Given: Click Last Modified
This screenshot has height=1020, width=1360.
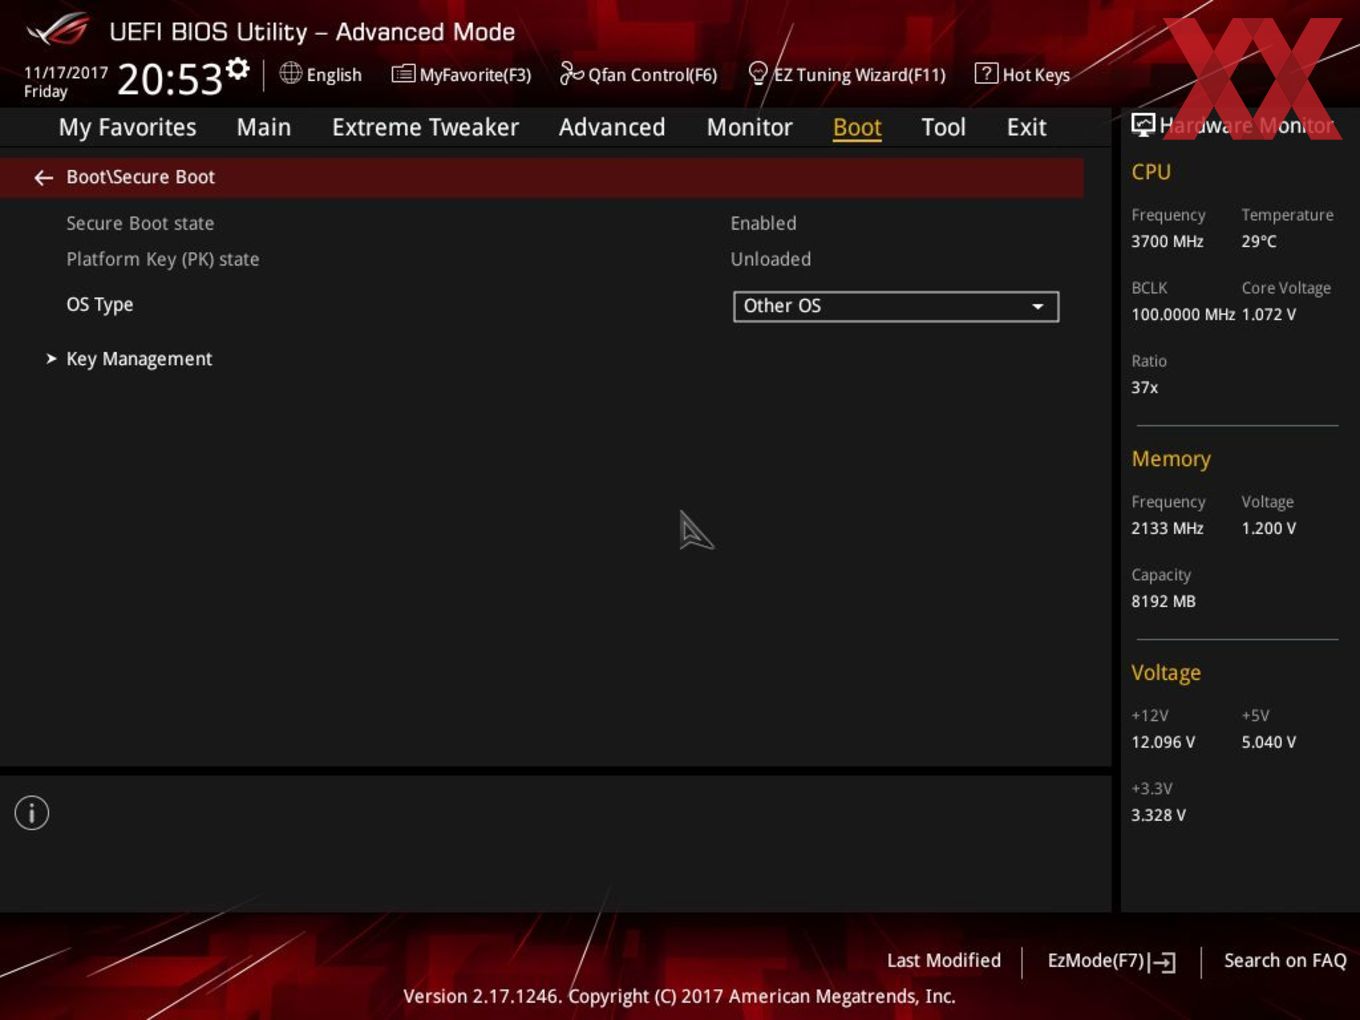Looking at the screenshot, I should (944, 960).
